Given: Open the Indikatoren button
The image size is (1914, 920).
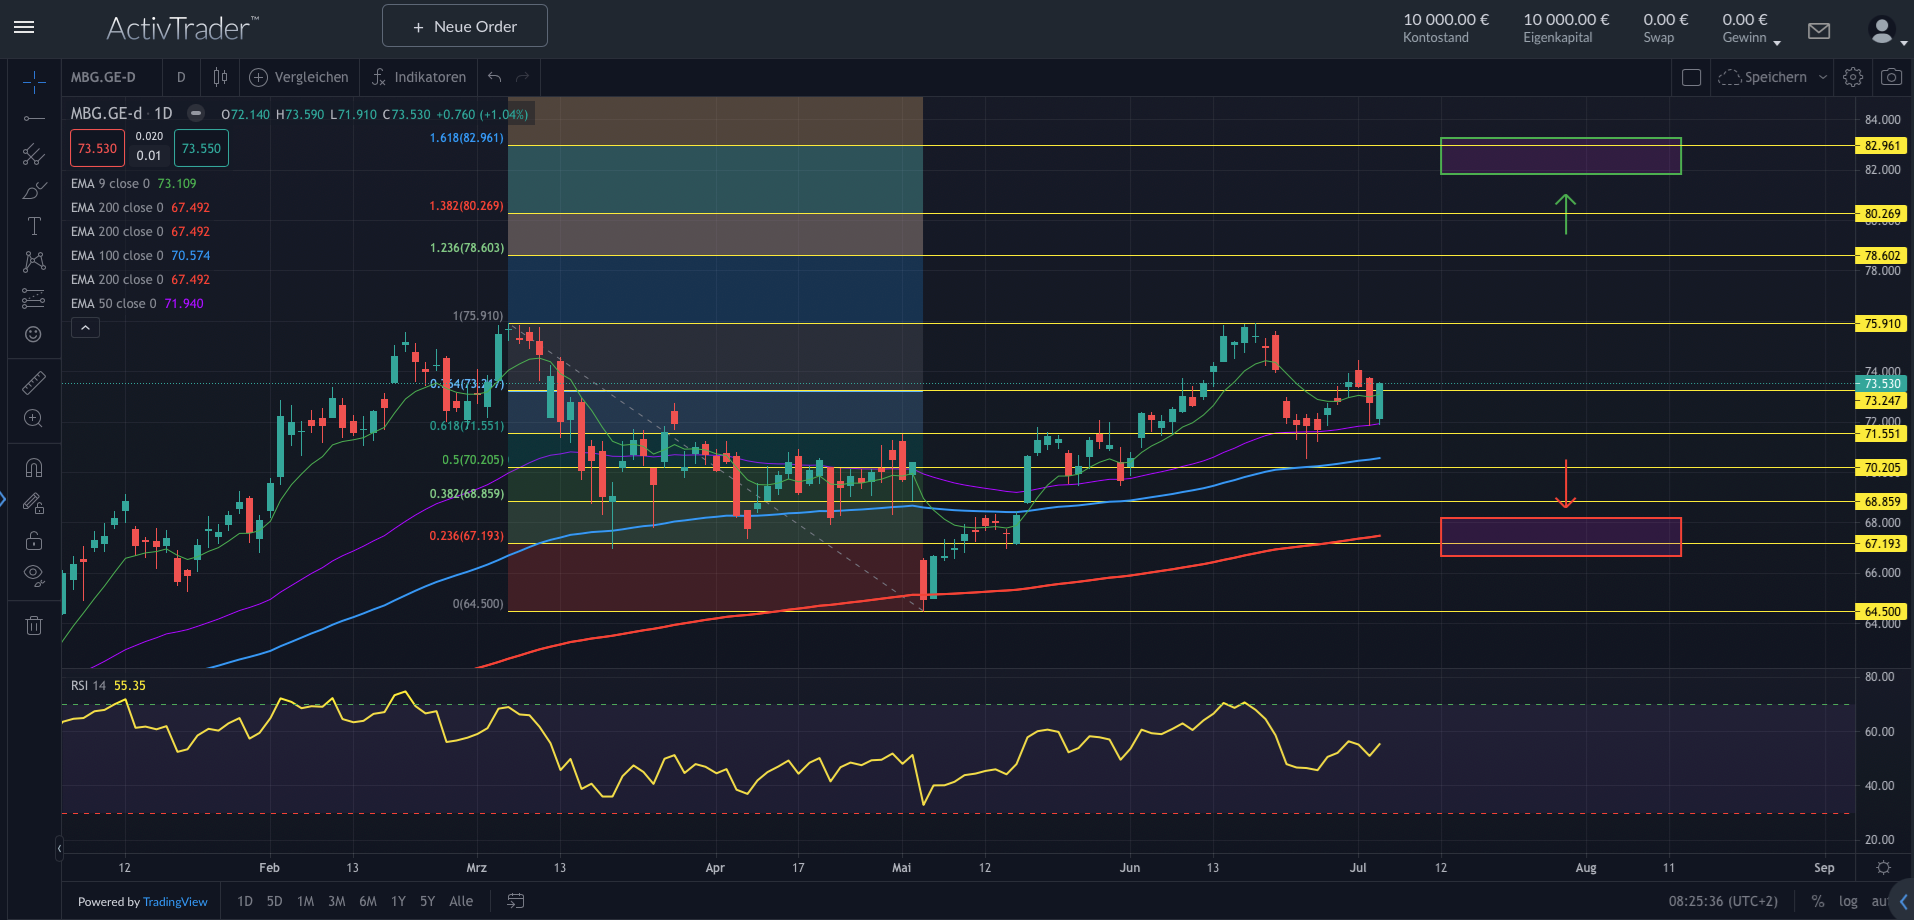Looking at the screenshot, I should [419, 77].
